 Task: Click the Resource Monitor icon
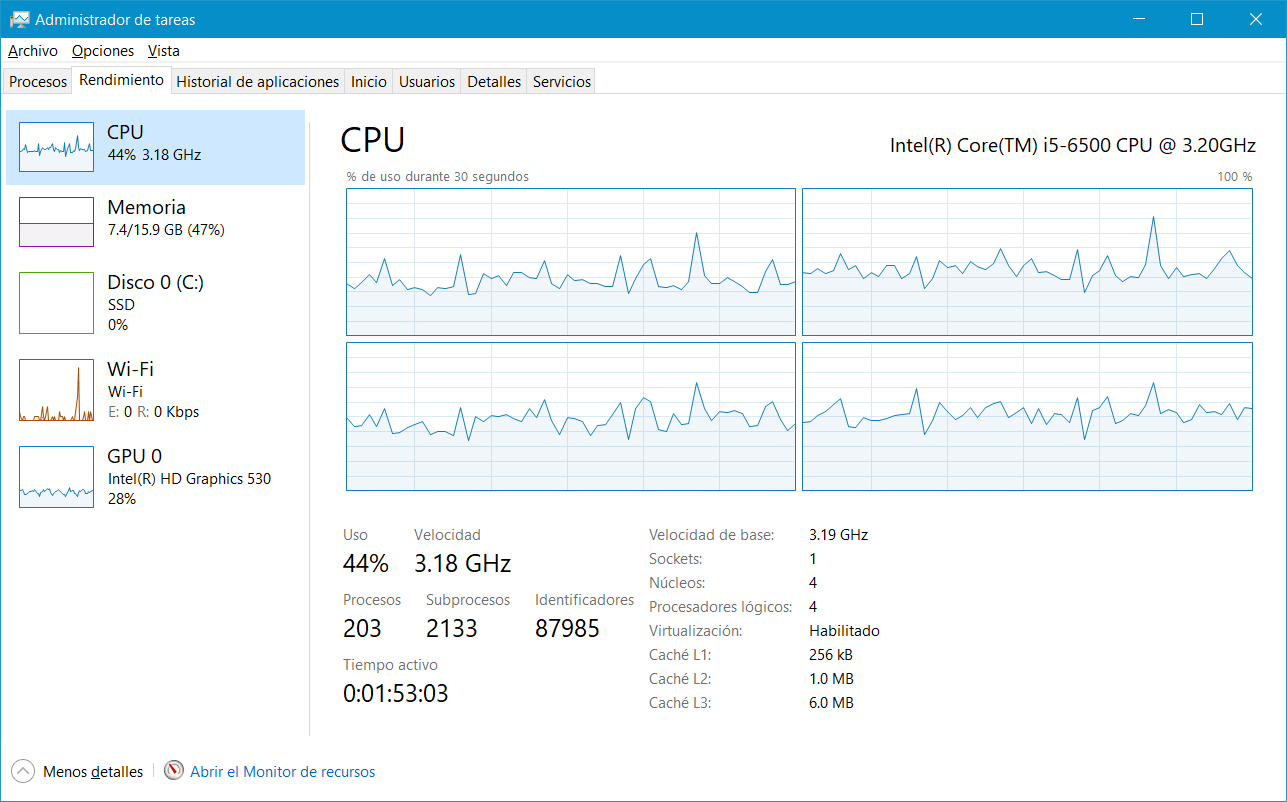(174, 771)
